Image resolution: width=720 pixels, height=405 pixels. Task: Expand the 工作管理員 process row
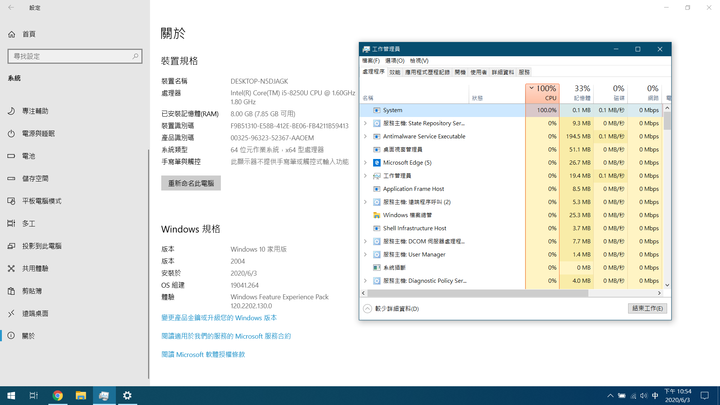coord(366,176)
